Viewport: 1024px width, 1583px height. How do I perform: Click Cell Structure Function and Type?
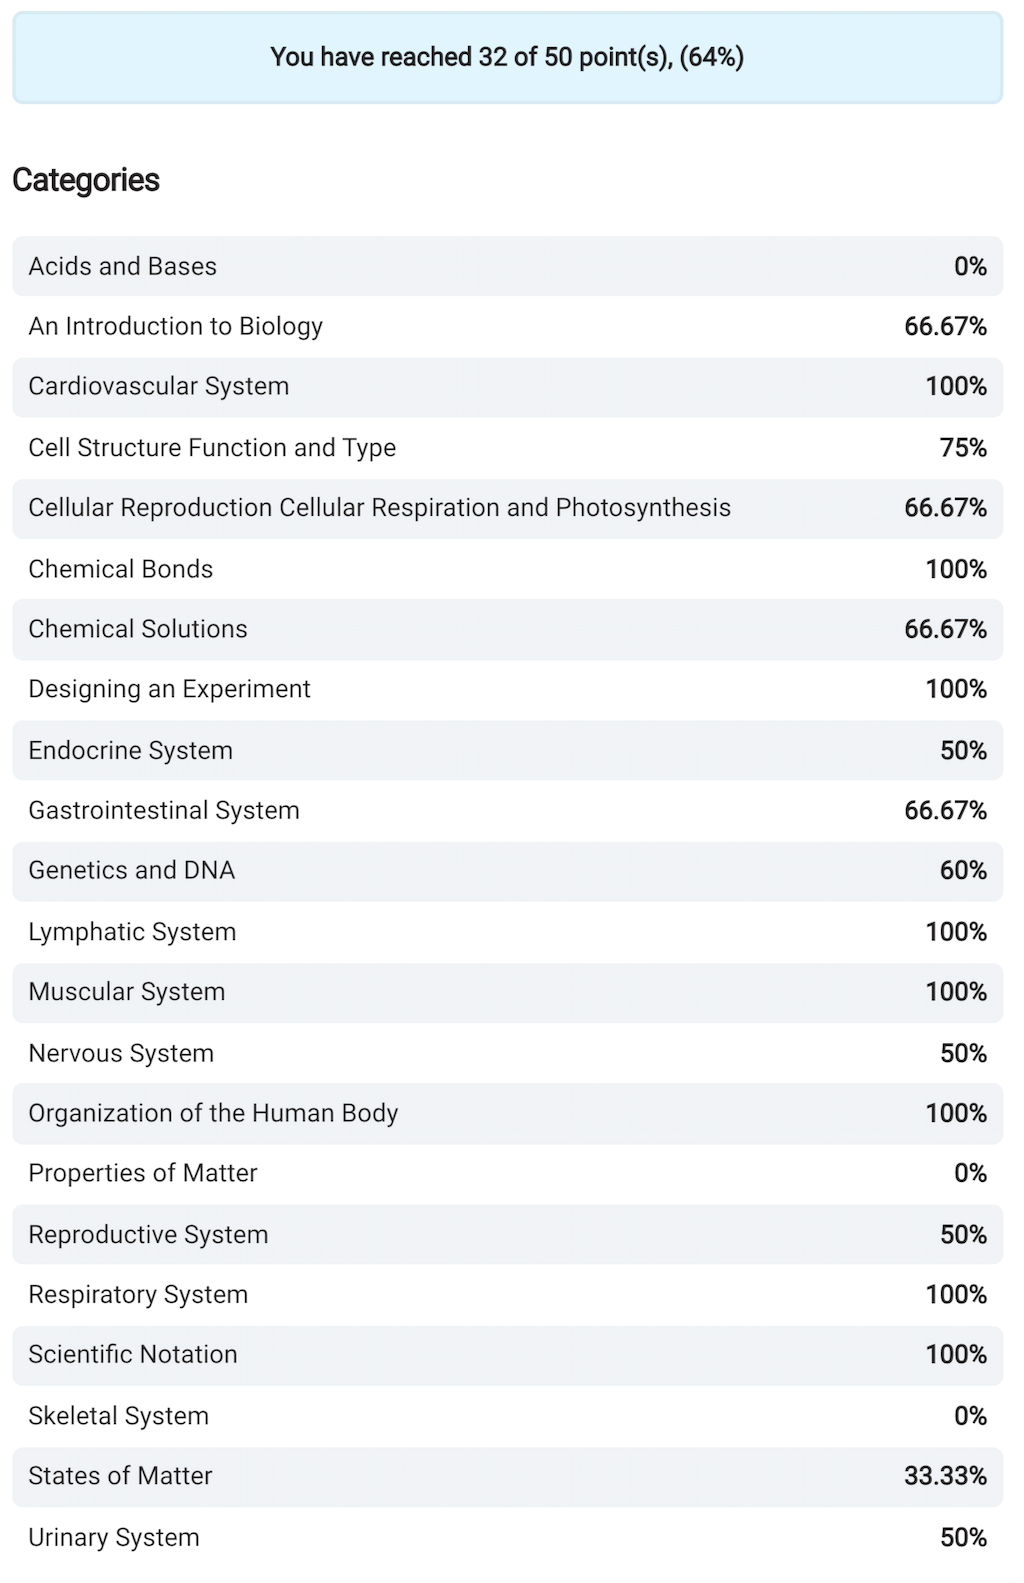tap(212, 447)
